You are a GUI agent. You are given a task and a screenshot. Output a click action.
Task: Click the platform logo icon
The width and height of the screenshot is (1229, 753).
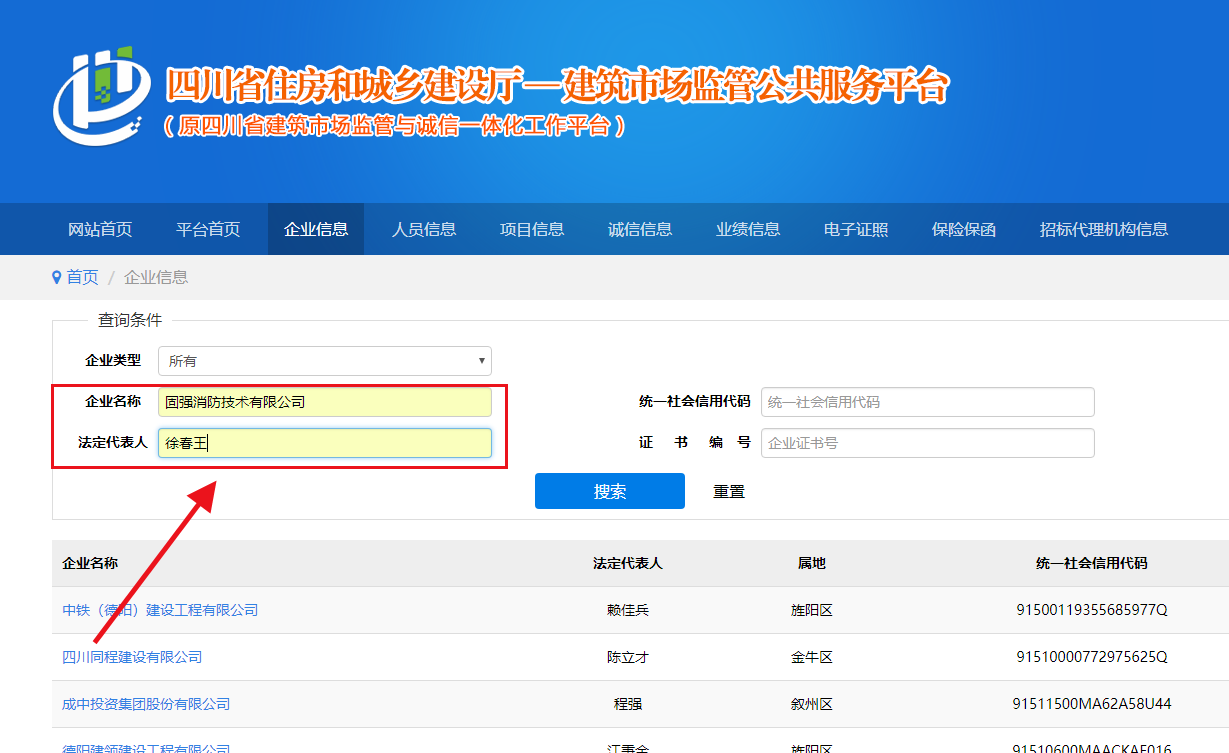[98, 96]
